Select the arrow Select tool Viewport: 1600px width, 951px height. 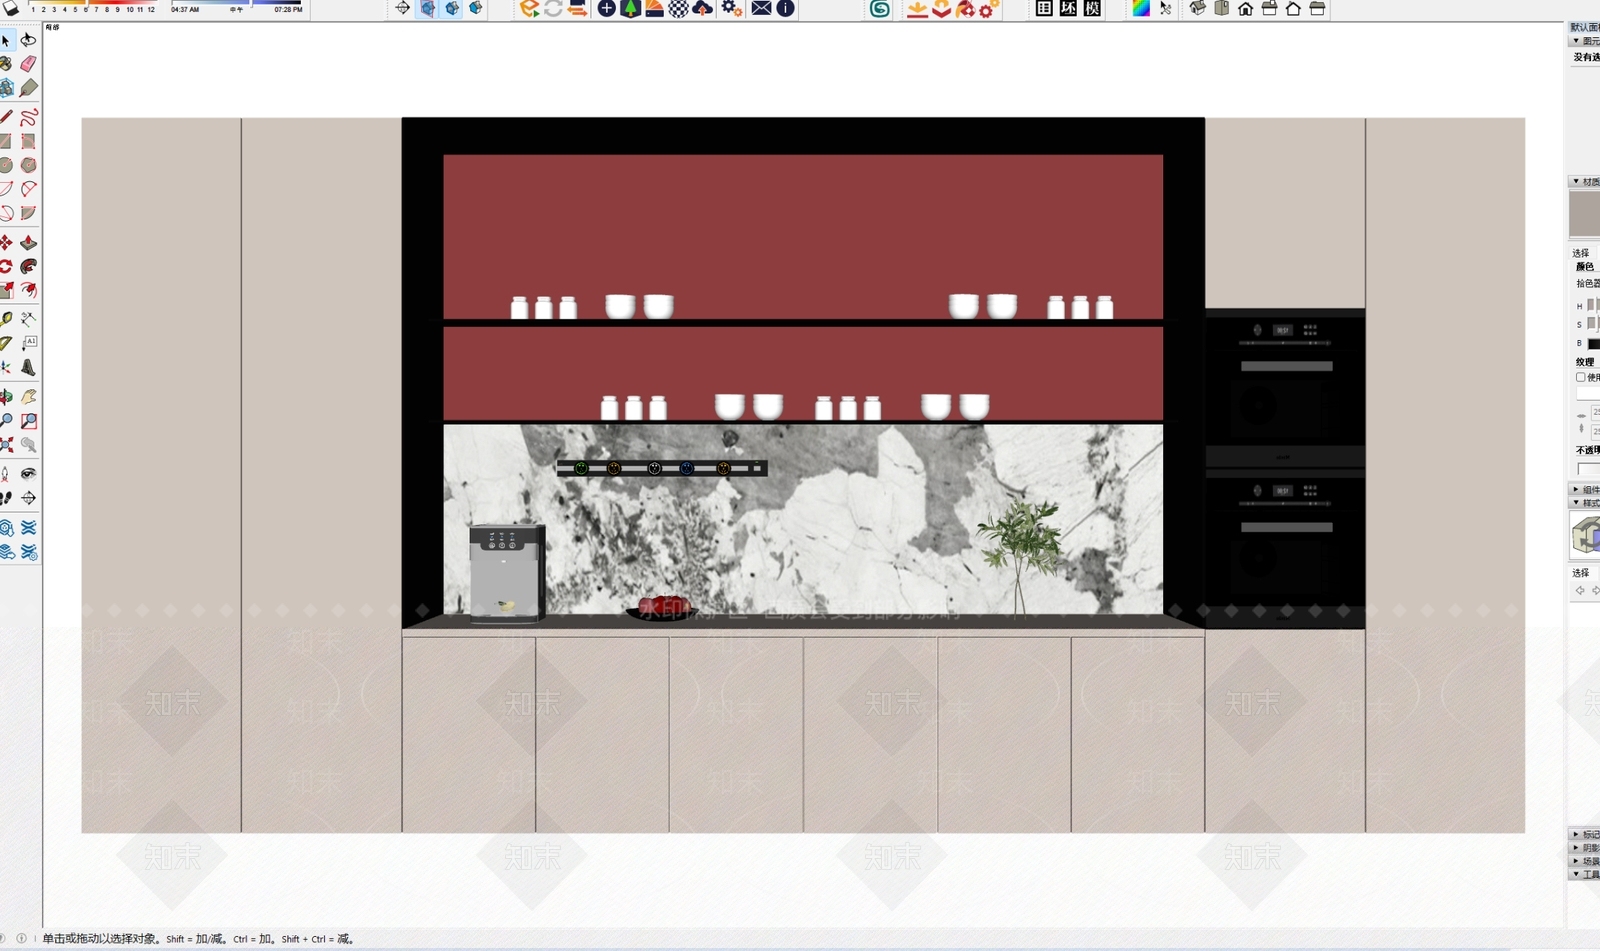(x=6, y=40)
